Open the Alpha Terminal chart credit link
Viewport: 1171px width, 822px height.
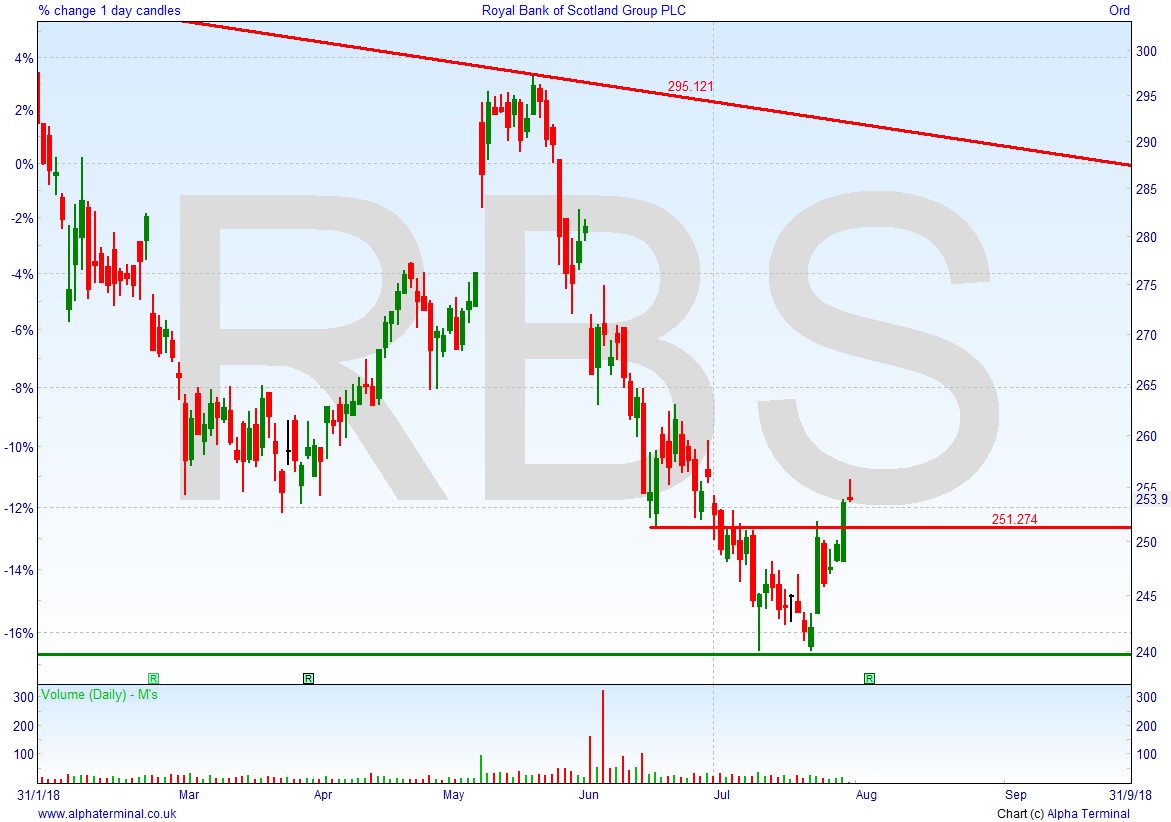pyautogui.click(x=1088, y=814)
